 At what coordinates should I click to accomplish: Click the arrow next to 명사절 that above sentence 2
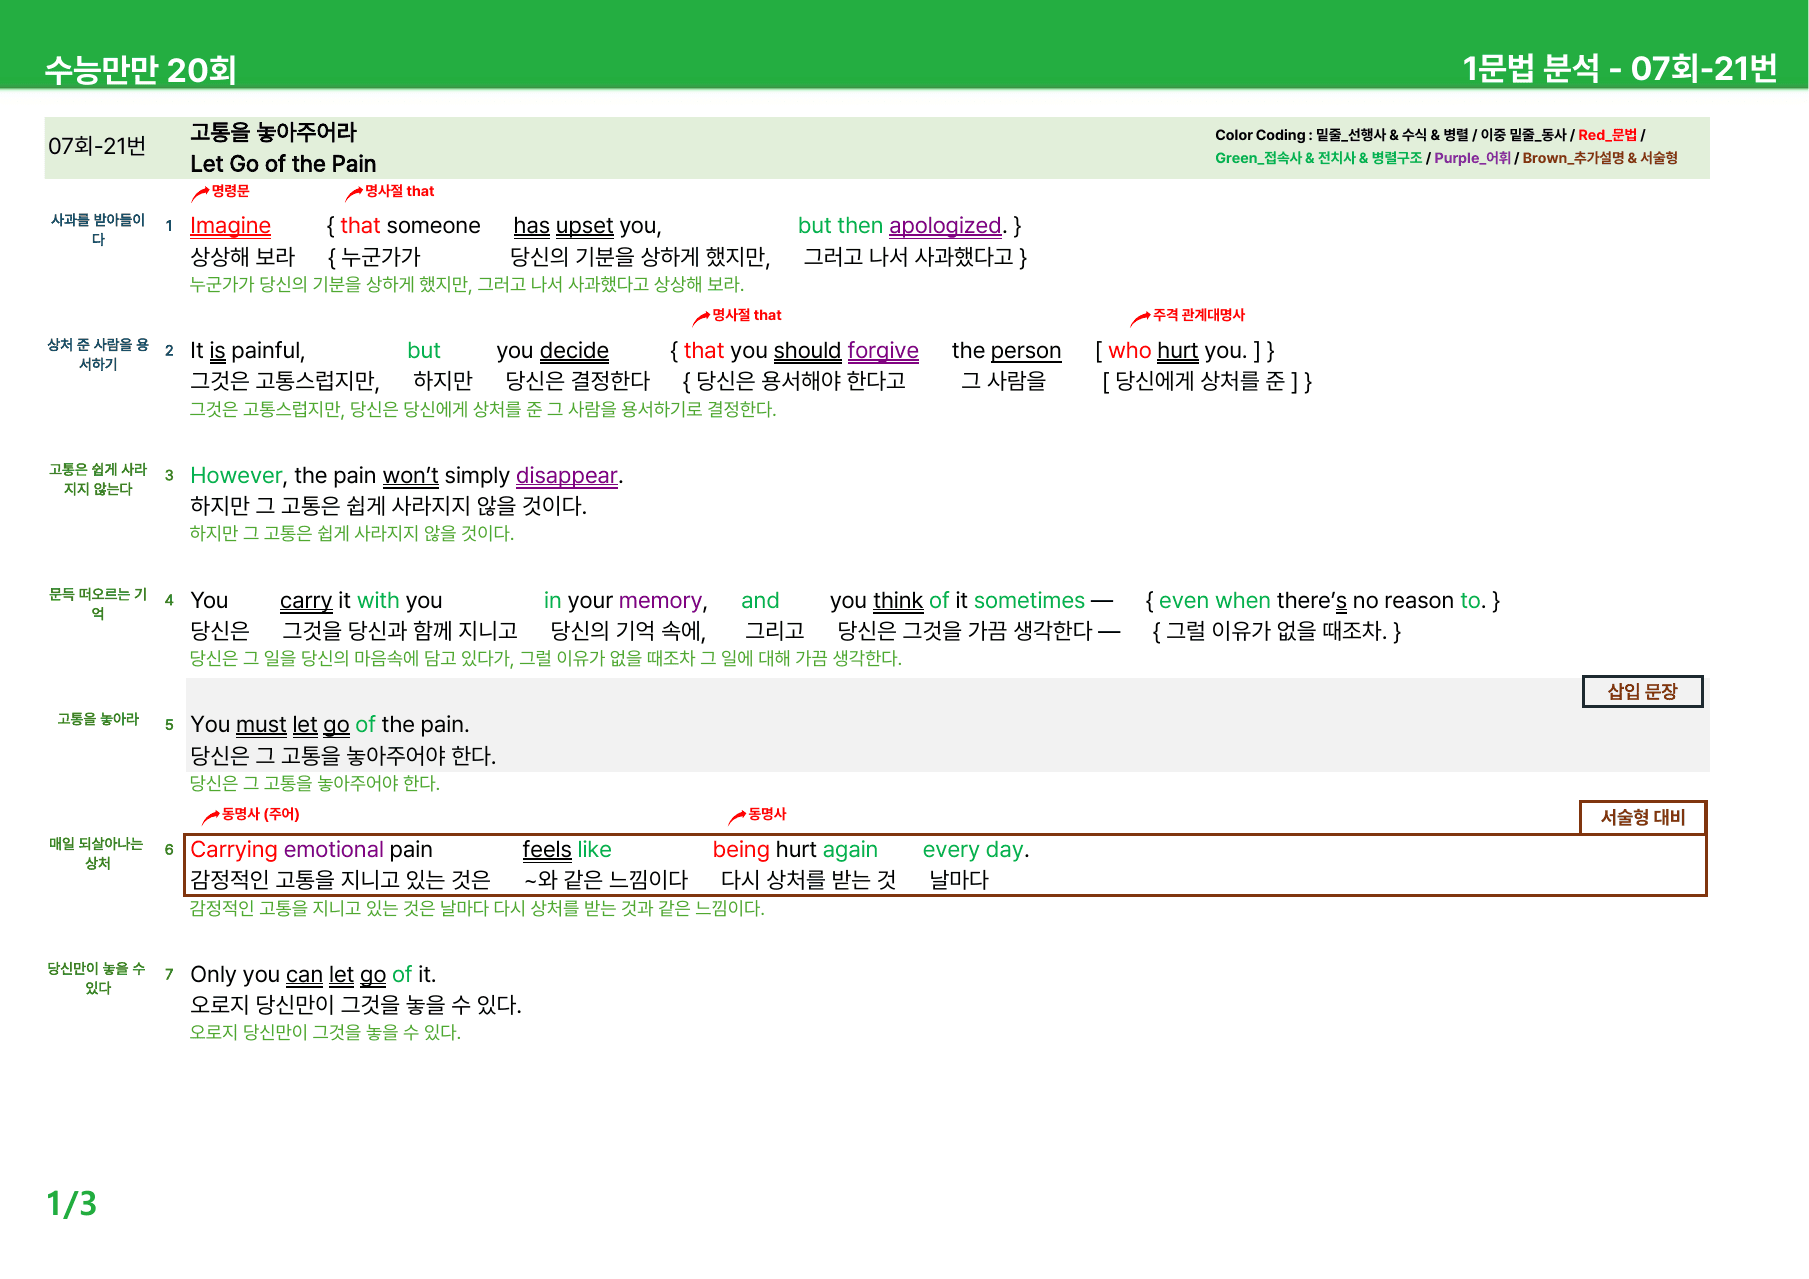(x=701, y=318)
